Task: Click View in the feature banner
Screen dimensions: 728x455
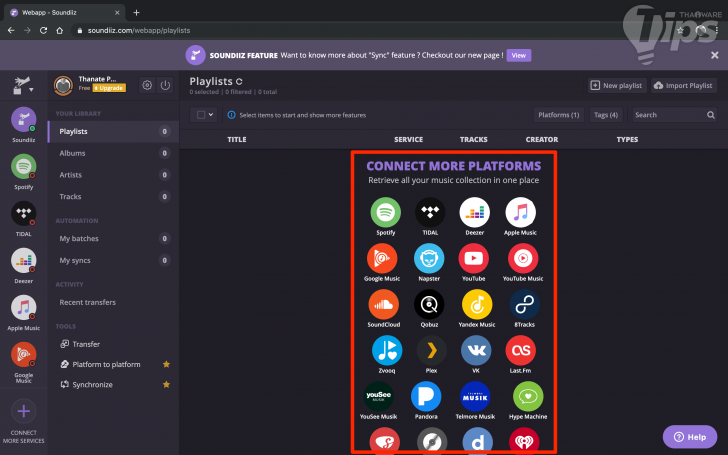Action: (x=519, y=55)
